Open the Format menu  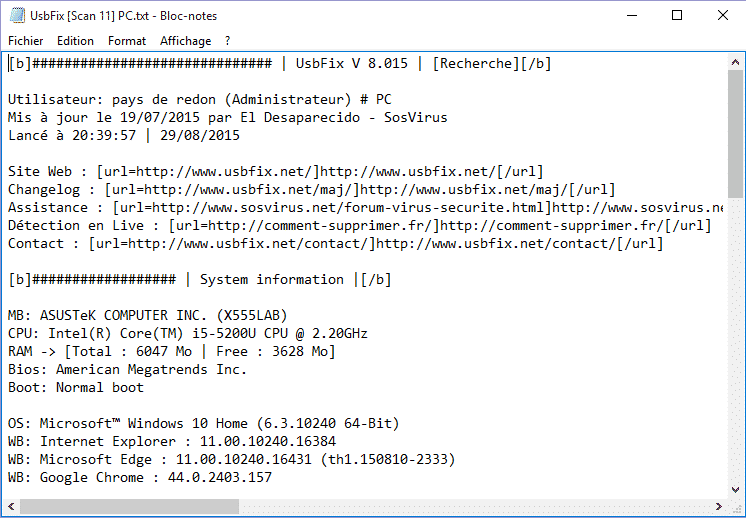point(127,41)
